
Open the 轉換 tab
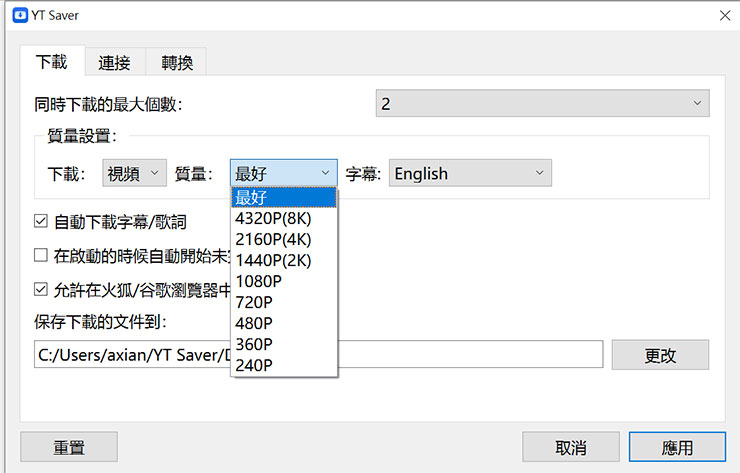[176, 62]
